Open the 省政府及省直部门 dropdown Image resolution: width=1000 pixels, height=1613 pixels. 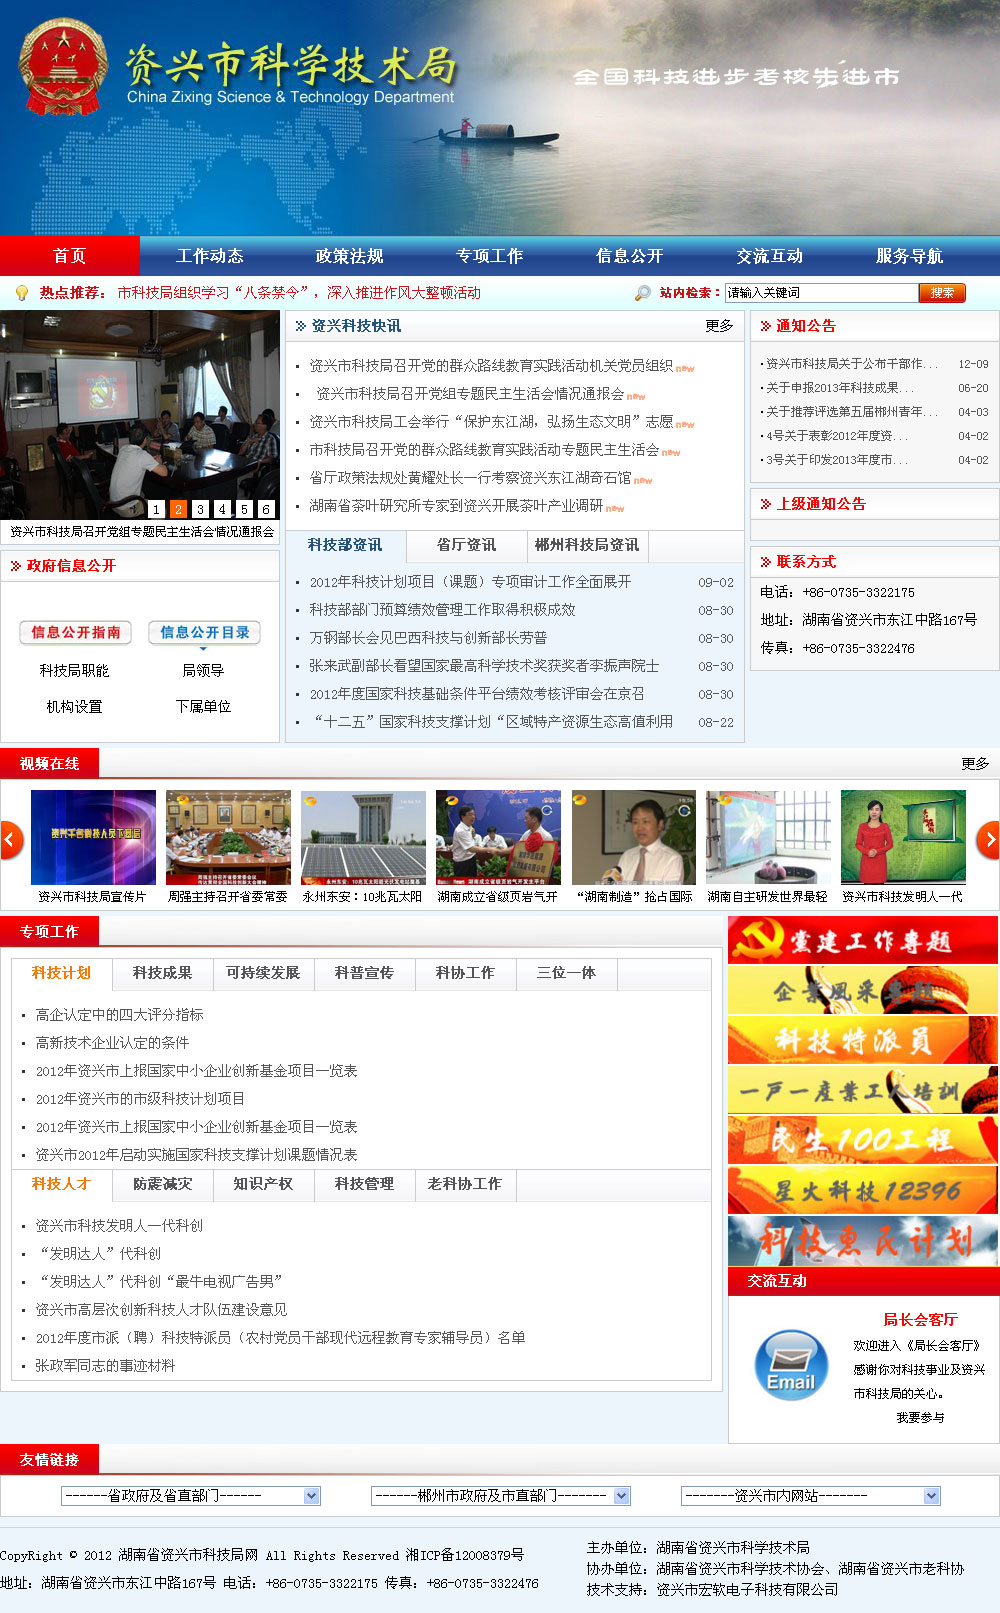pos(190,1496)
